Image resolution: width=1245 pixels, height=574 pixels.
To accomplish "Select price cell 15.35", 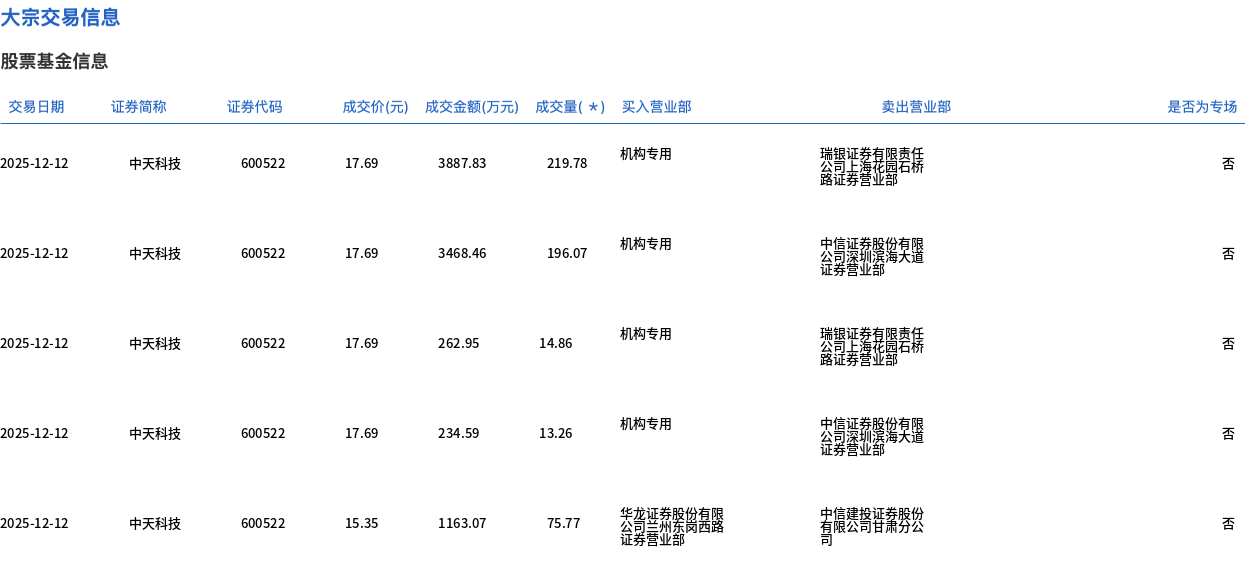I will [362, 523].
